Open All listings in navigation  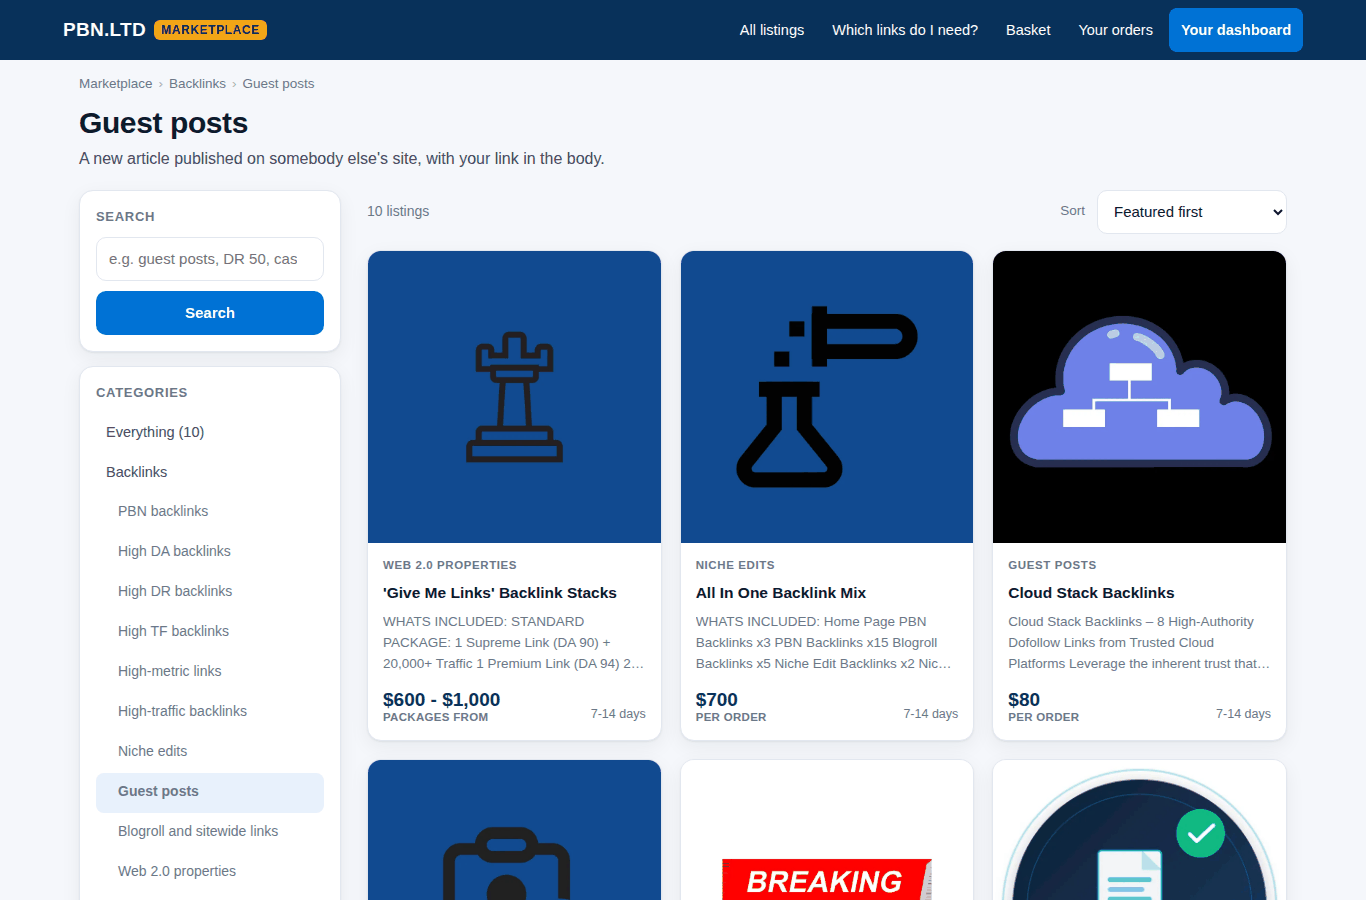pos(772,30)
